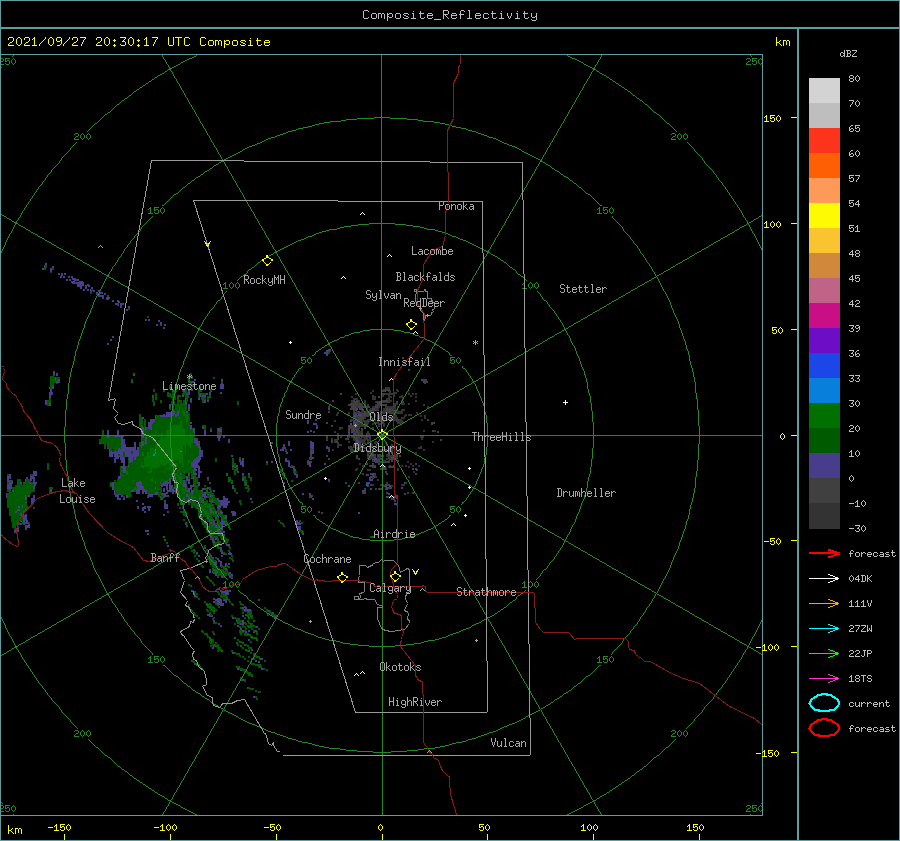Click the cyan 27ZW arrow legend icon
The height and width of the screenshot is (841, 900).
824,629
